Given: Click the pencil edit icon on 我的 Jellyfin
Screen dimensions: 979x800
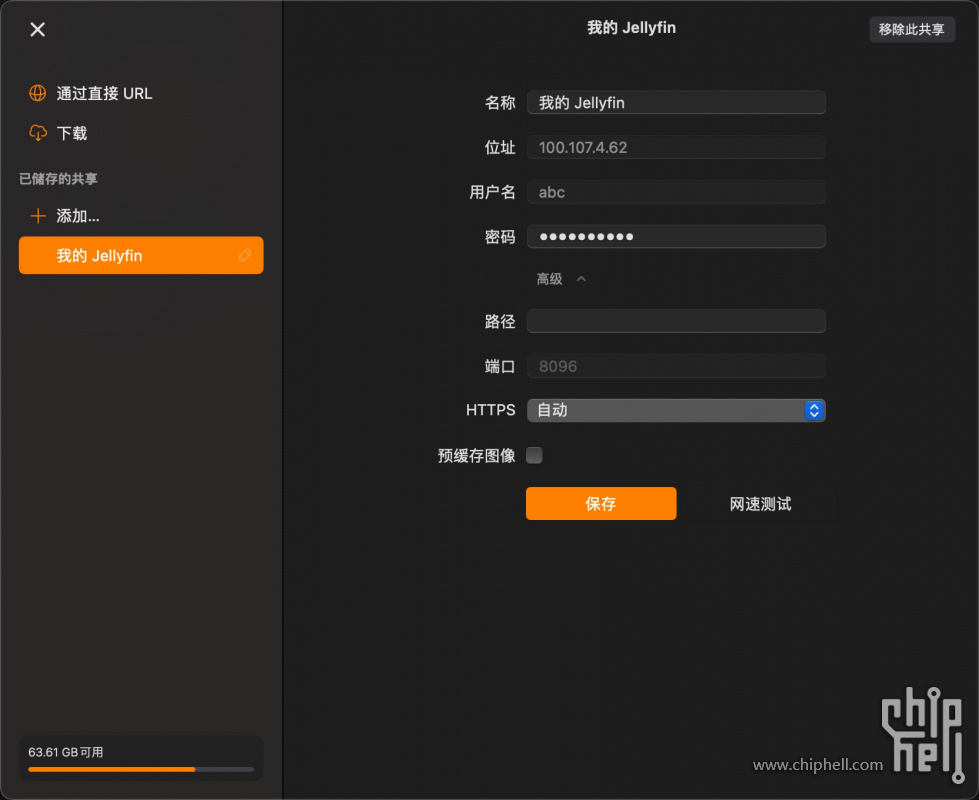Looking at the screenshot, I should click(245, 255).
